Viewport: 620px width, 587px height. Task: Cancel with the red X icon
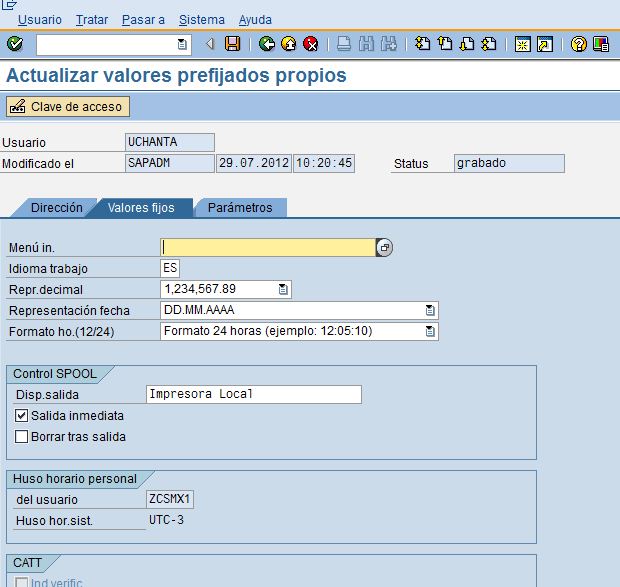(x=311, y=43)
